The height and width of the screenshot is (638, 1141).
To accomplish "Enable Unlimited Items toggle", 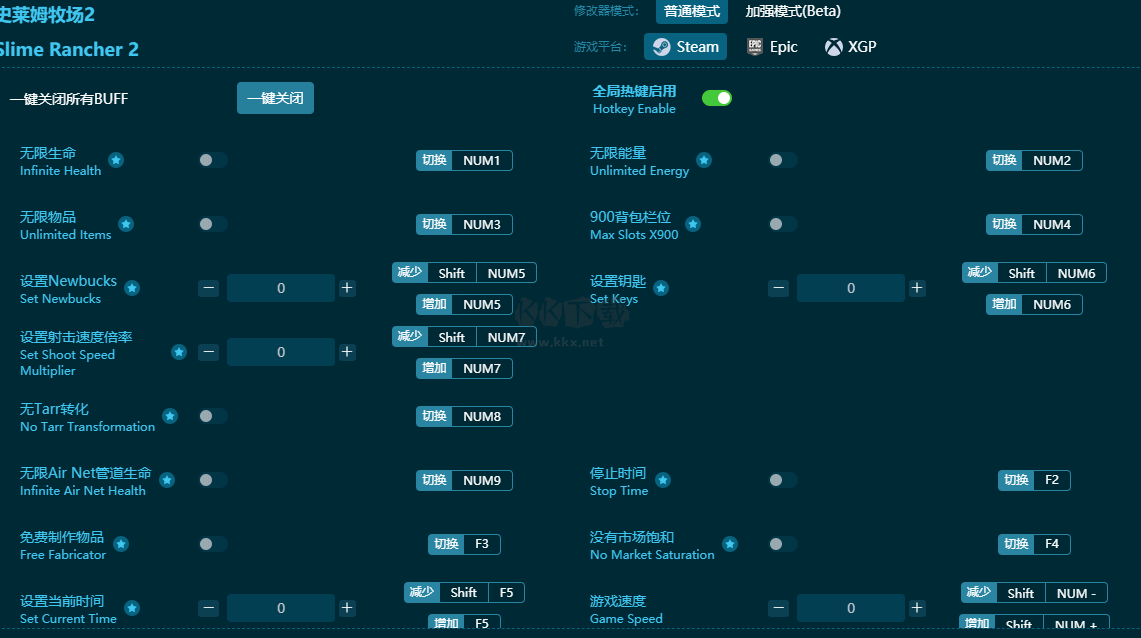I will point(212,224).
